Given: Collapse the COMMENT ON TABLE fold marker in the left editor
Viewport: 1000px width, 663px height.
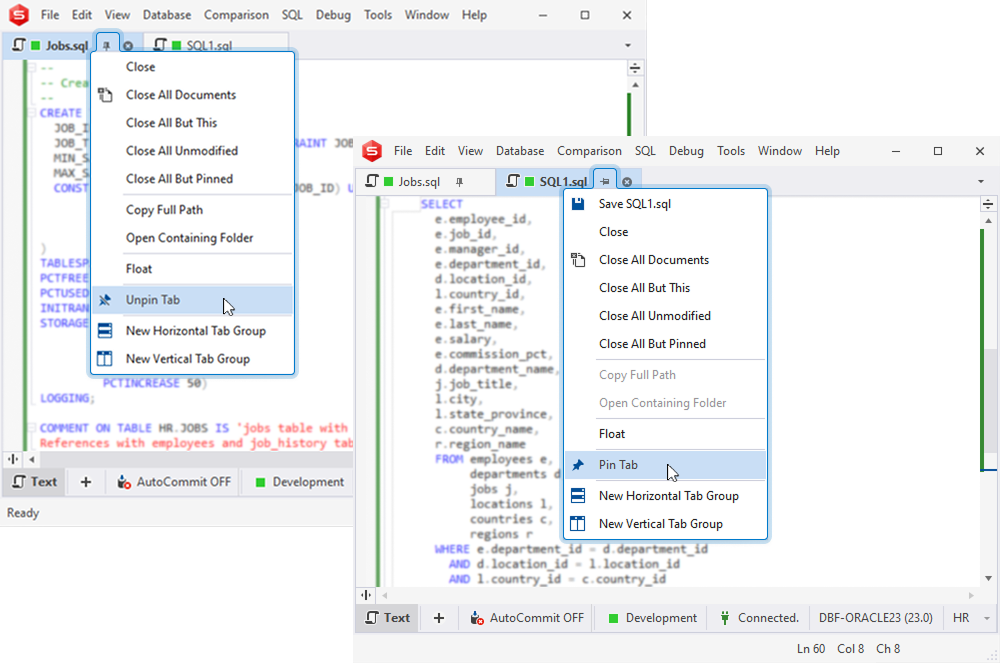Looking at the screenshot, I should (31, 428).
